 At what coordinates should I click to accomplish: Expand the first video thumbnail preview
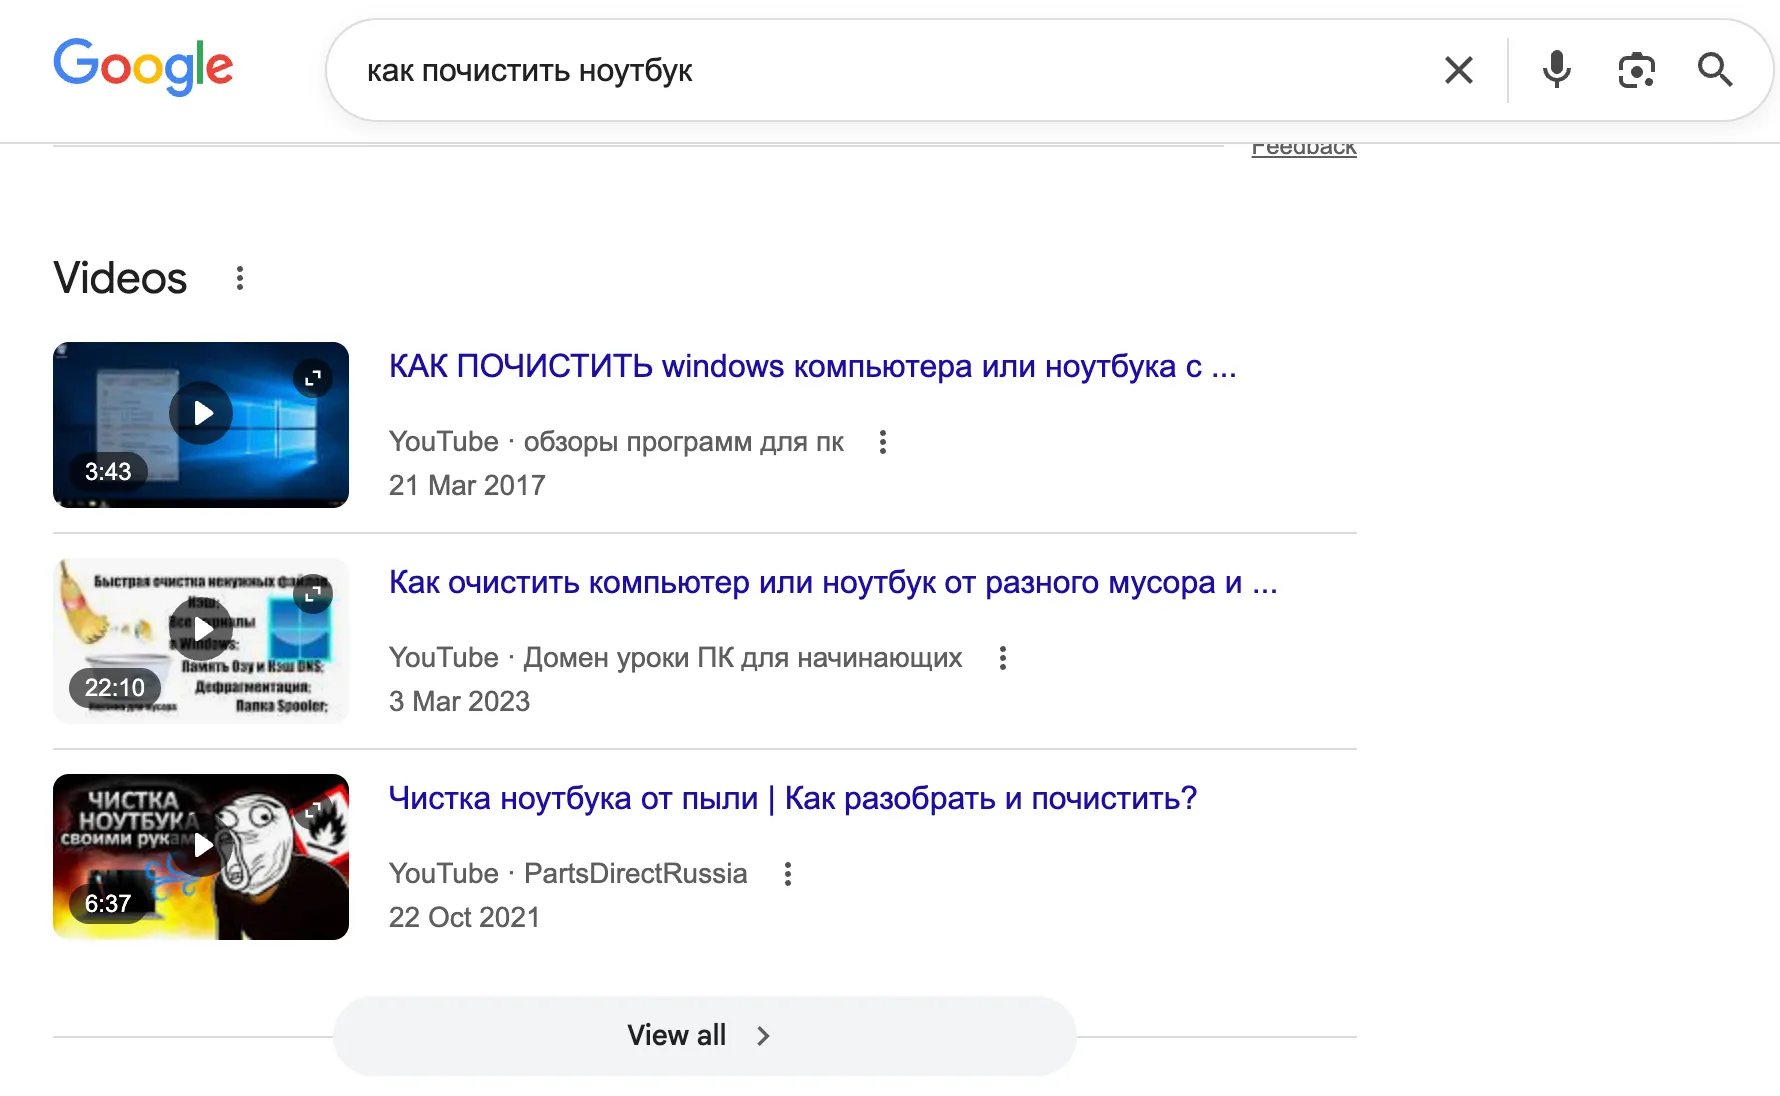coord(312,378)
